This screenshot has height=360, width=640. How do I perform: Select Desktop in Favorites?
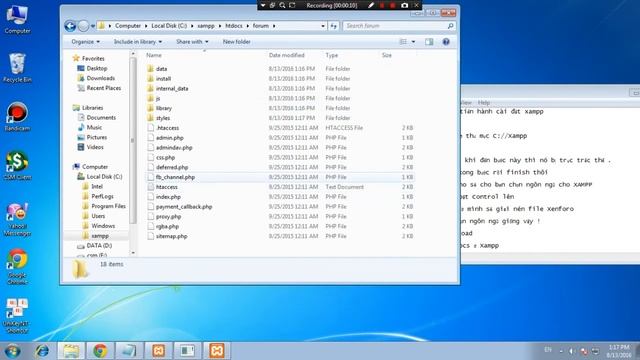pyautogui.click(x=92, y=68)
